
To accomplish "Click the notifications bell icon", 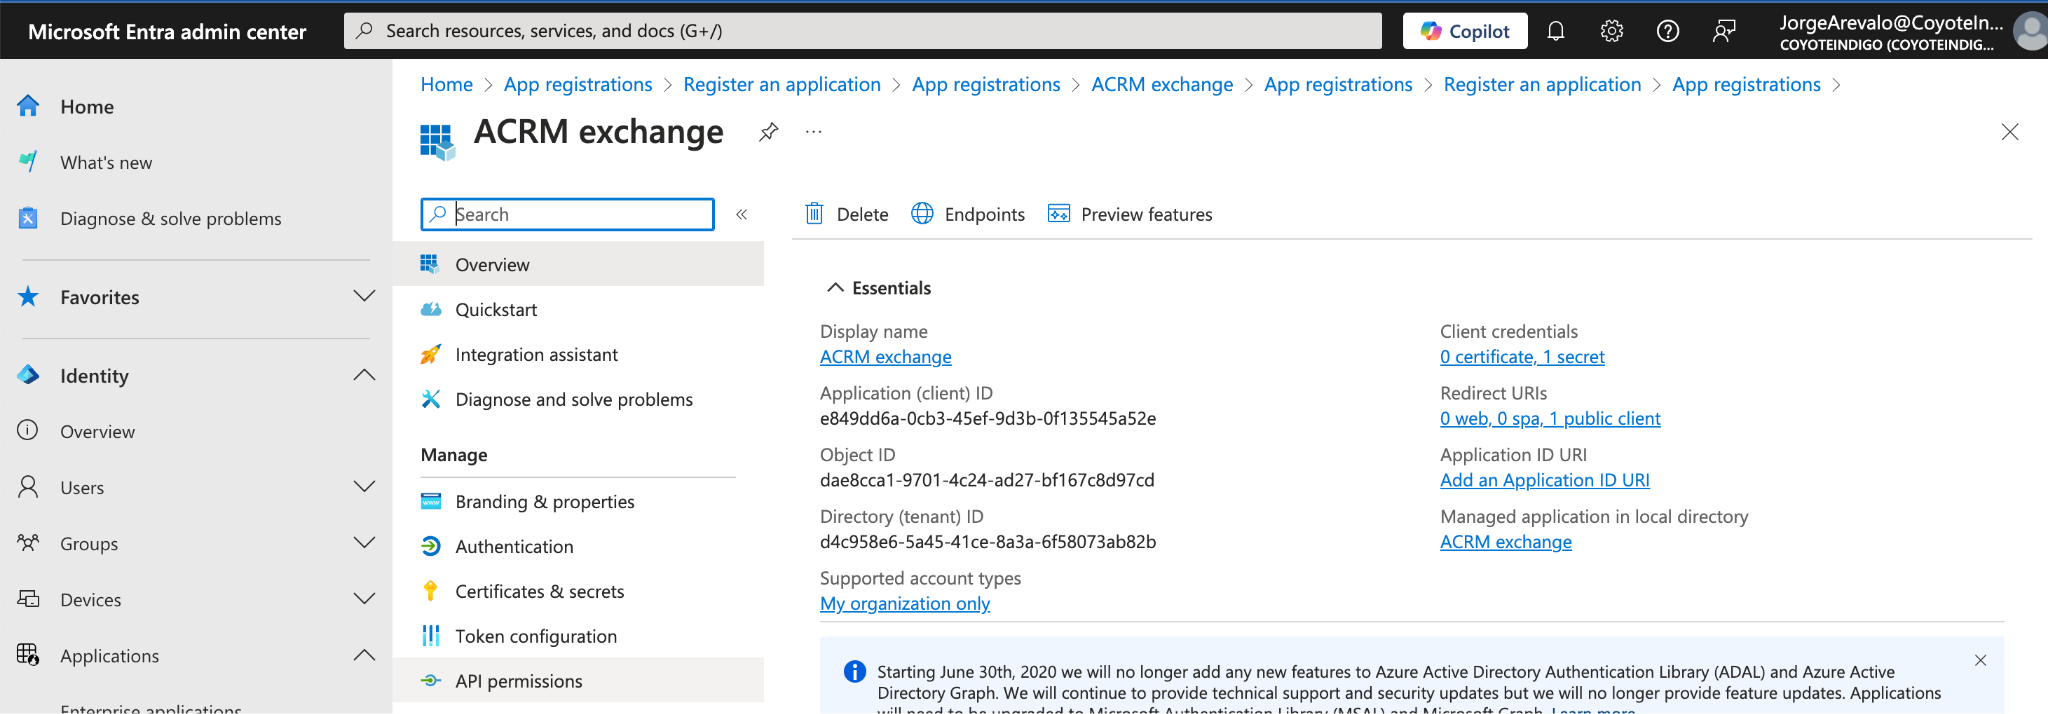I will pyautogui.click(x=1555, y=31).
